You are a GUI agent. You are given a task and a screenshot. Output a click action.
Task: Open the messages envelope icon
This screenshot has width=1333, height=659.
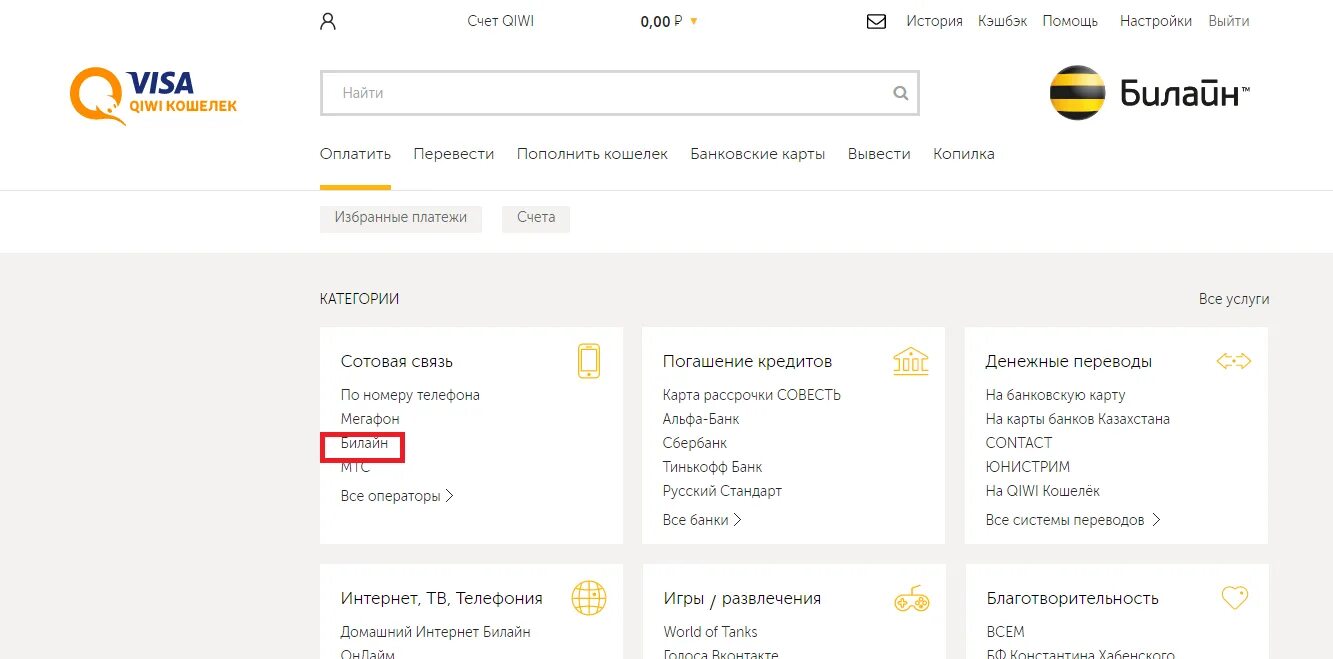[x=876, y=21]
